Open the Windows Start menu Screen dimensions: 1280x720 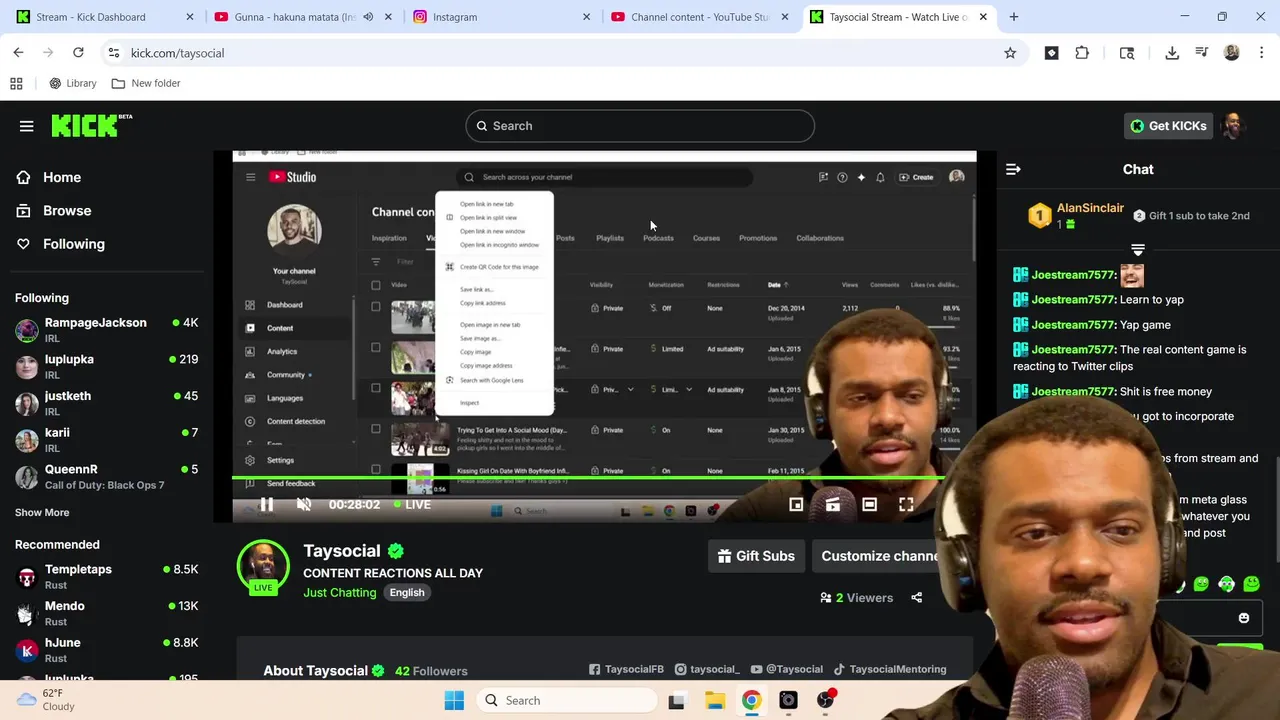pyautogui.click(x=454, y=700)
